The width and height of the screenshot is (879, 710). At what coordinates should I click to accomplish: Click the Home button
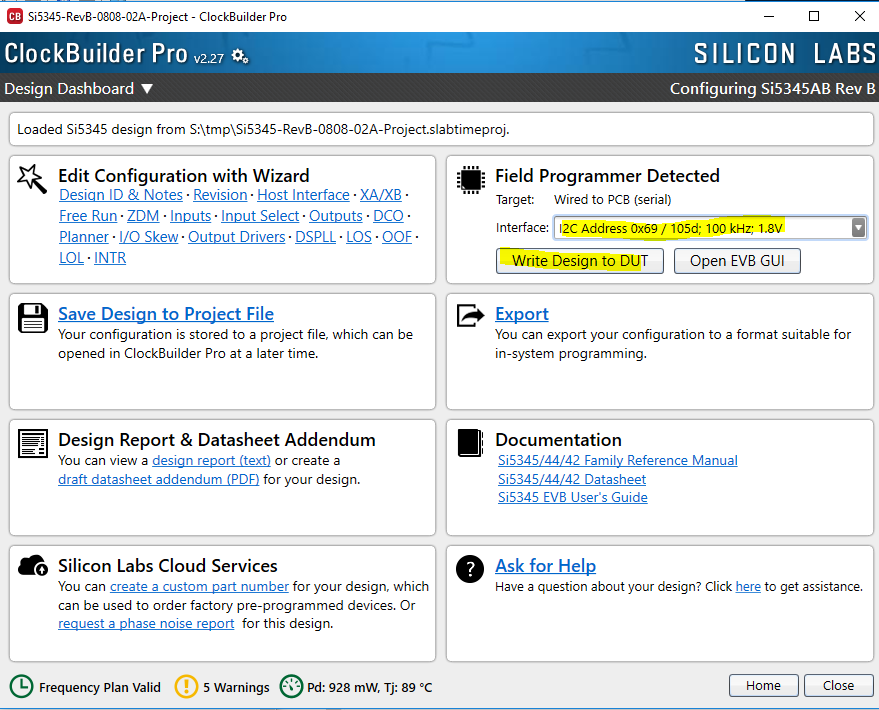click(763, 685)
